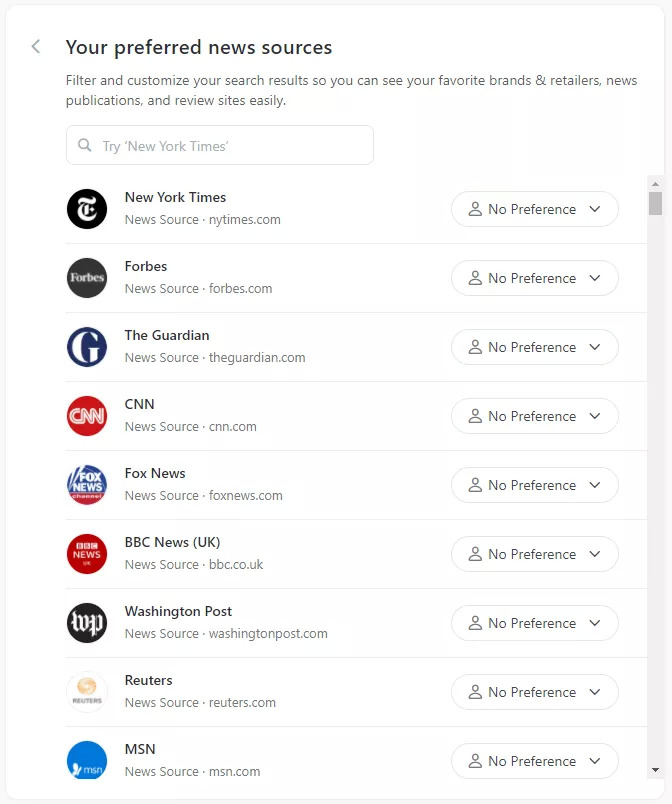Click the back arrow icon
672x804 pixels.
(36, 47)
